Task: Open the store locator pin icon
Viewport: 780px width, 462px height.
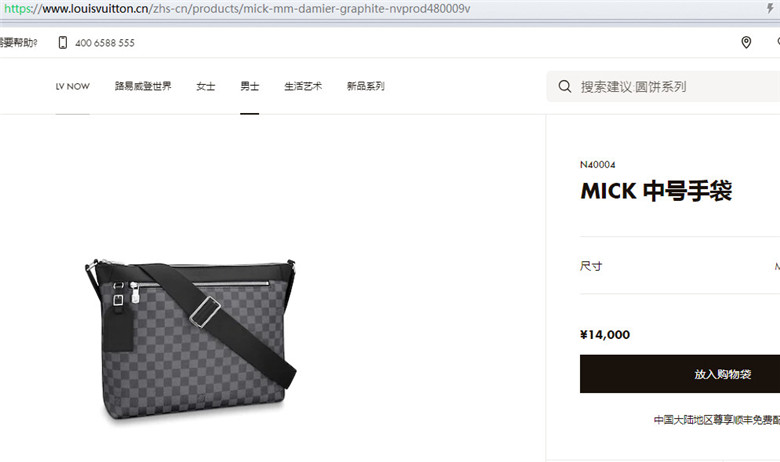Action: point(746,42)
